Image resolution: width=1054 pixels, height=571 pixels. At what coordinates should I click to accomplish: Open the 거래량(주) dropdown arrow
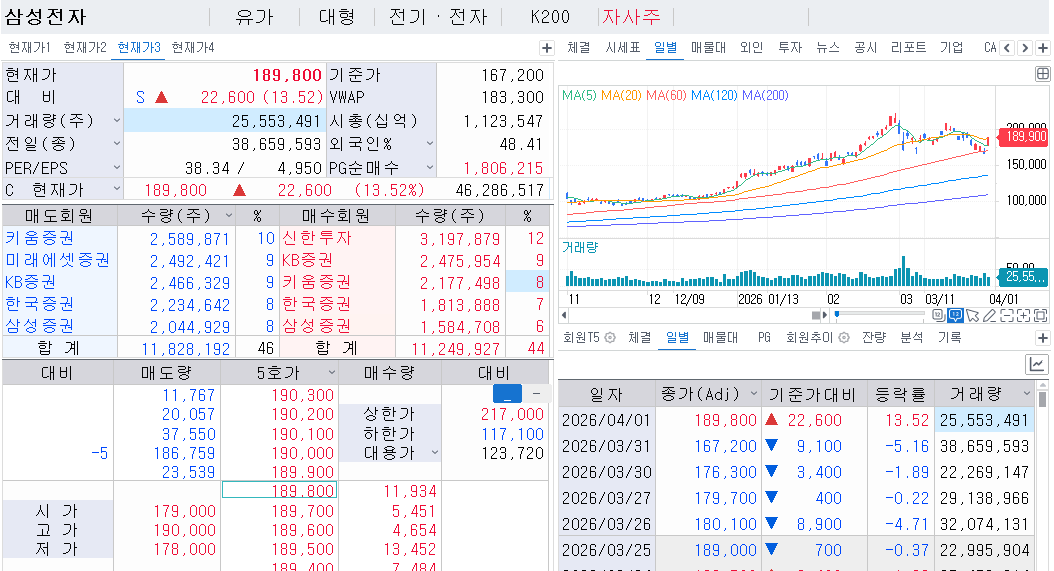coord(117,121)
